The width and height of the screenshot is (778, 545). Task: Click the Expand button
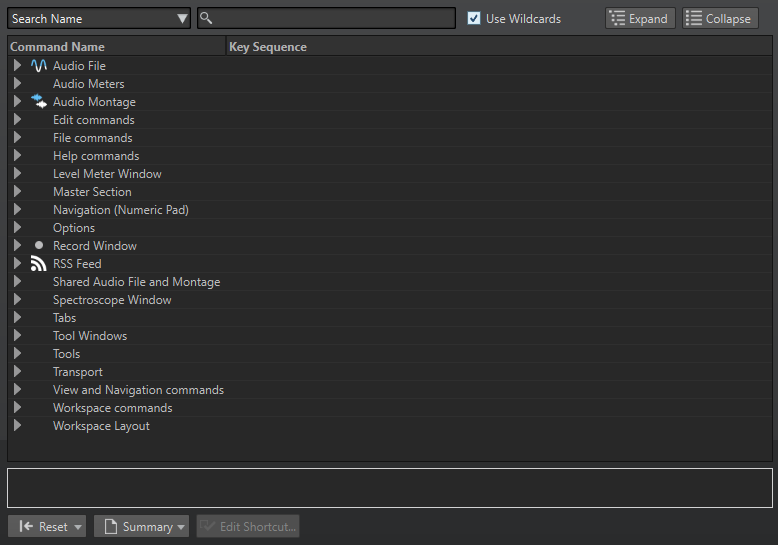pyautogui.click(x=640, y=18)
